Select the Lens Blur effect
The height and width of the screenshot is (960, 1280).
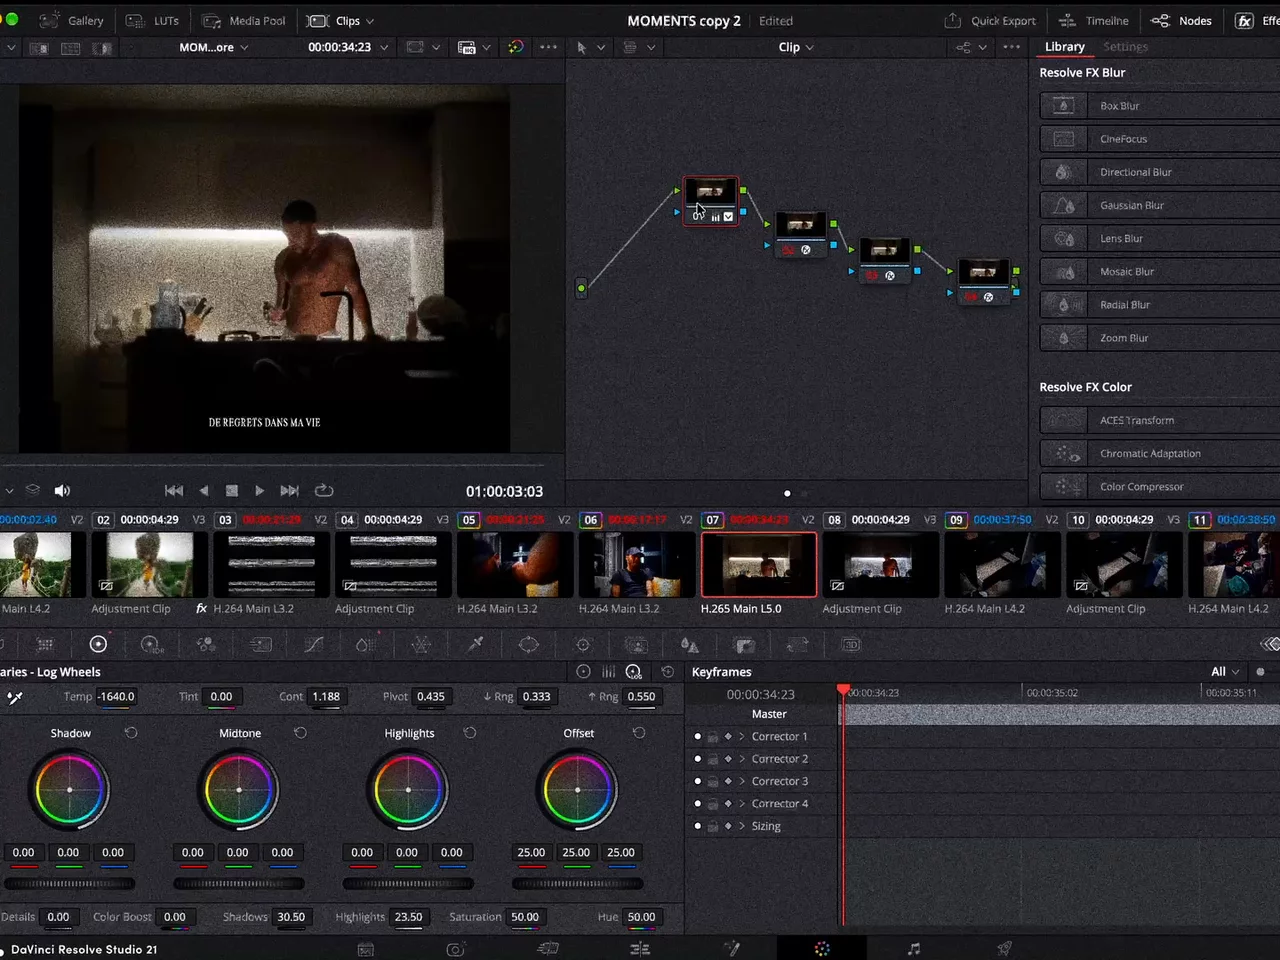(1160, 238)
